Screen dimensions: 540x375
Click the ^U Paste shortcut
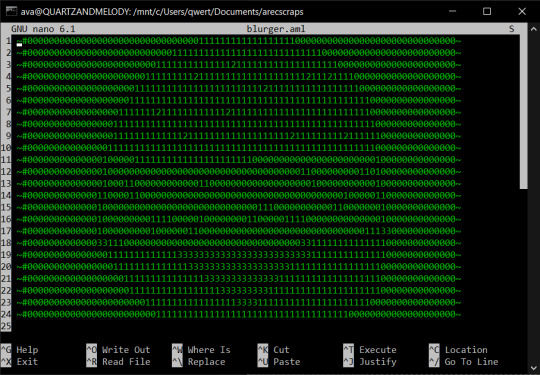(279, 362)
